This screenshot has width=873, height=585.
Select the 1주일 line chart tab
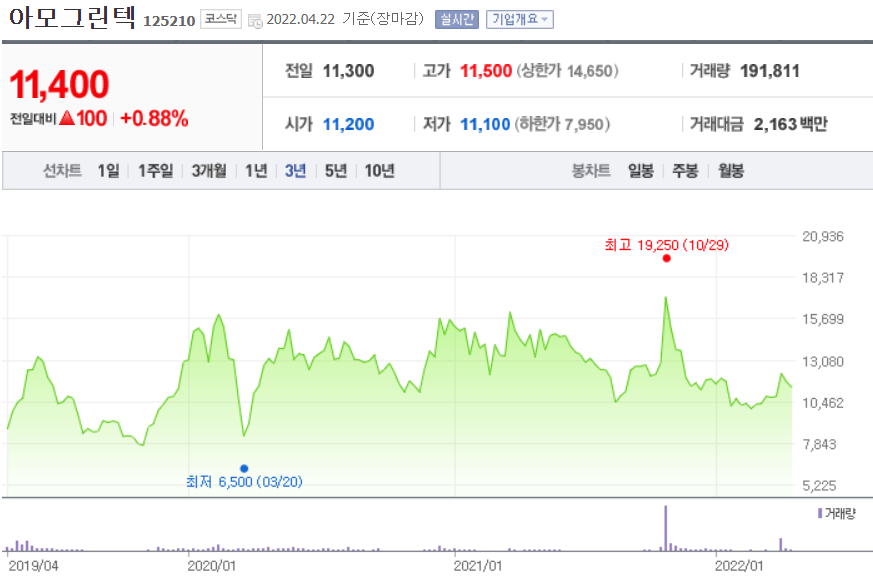(155, 170)
